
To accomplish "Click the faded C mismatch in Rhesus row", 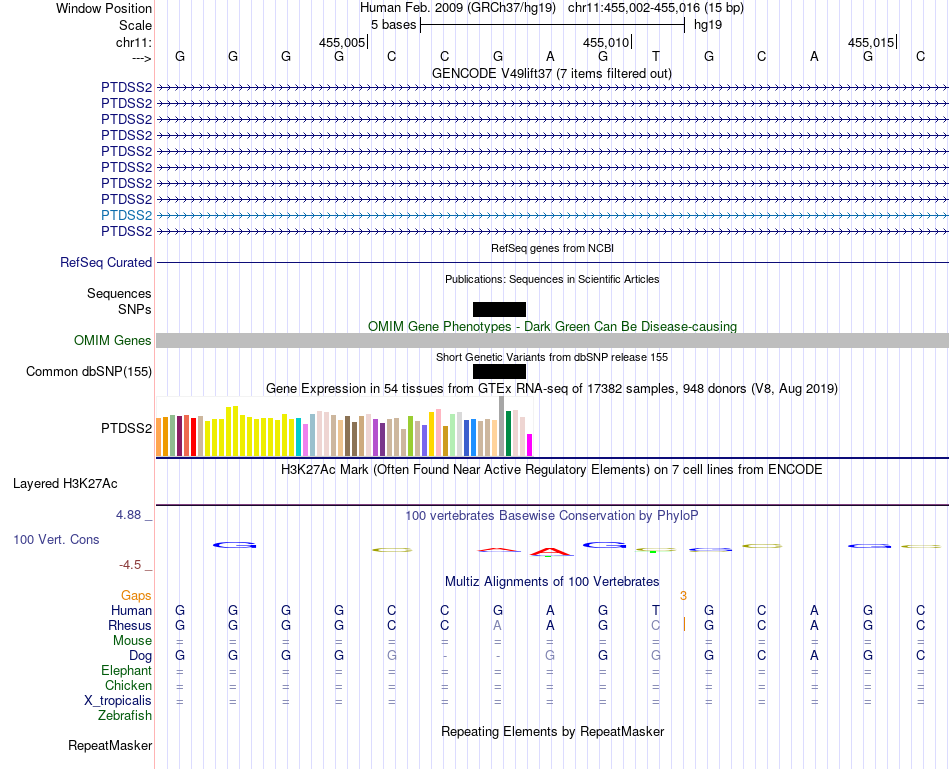I will pos(656,625).
